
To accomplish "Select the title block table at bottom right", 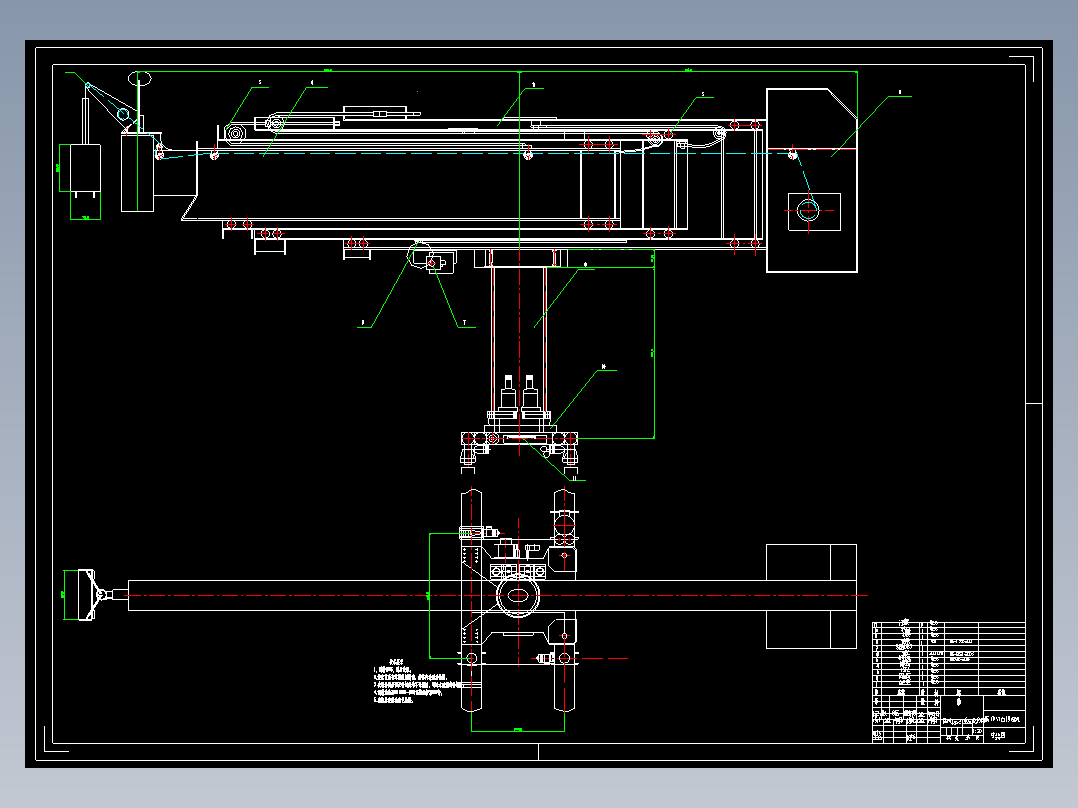I will (949, 720).
